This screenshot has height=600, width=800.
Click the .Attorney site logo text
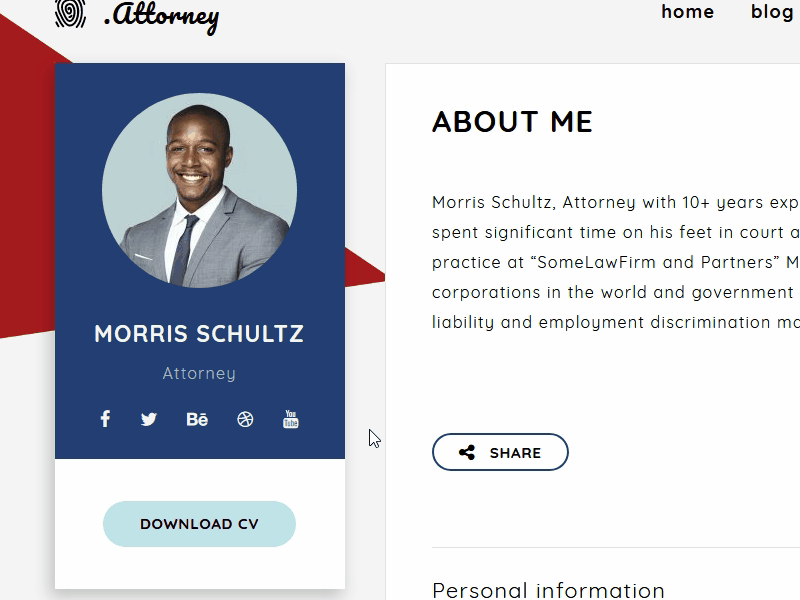(x=162, y=15)
